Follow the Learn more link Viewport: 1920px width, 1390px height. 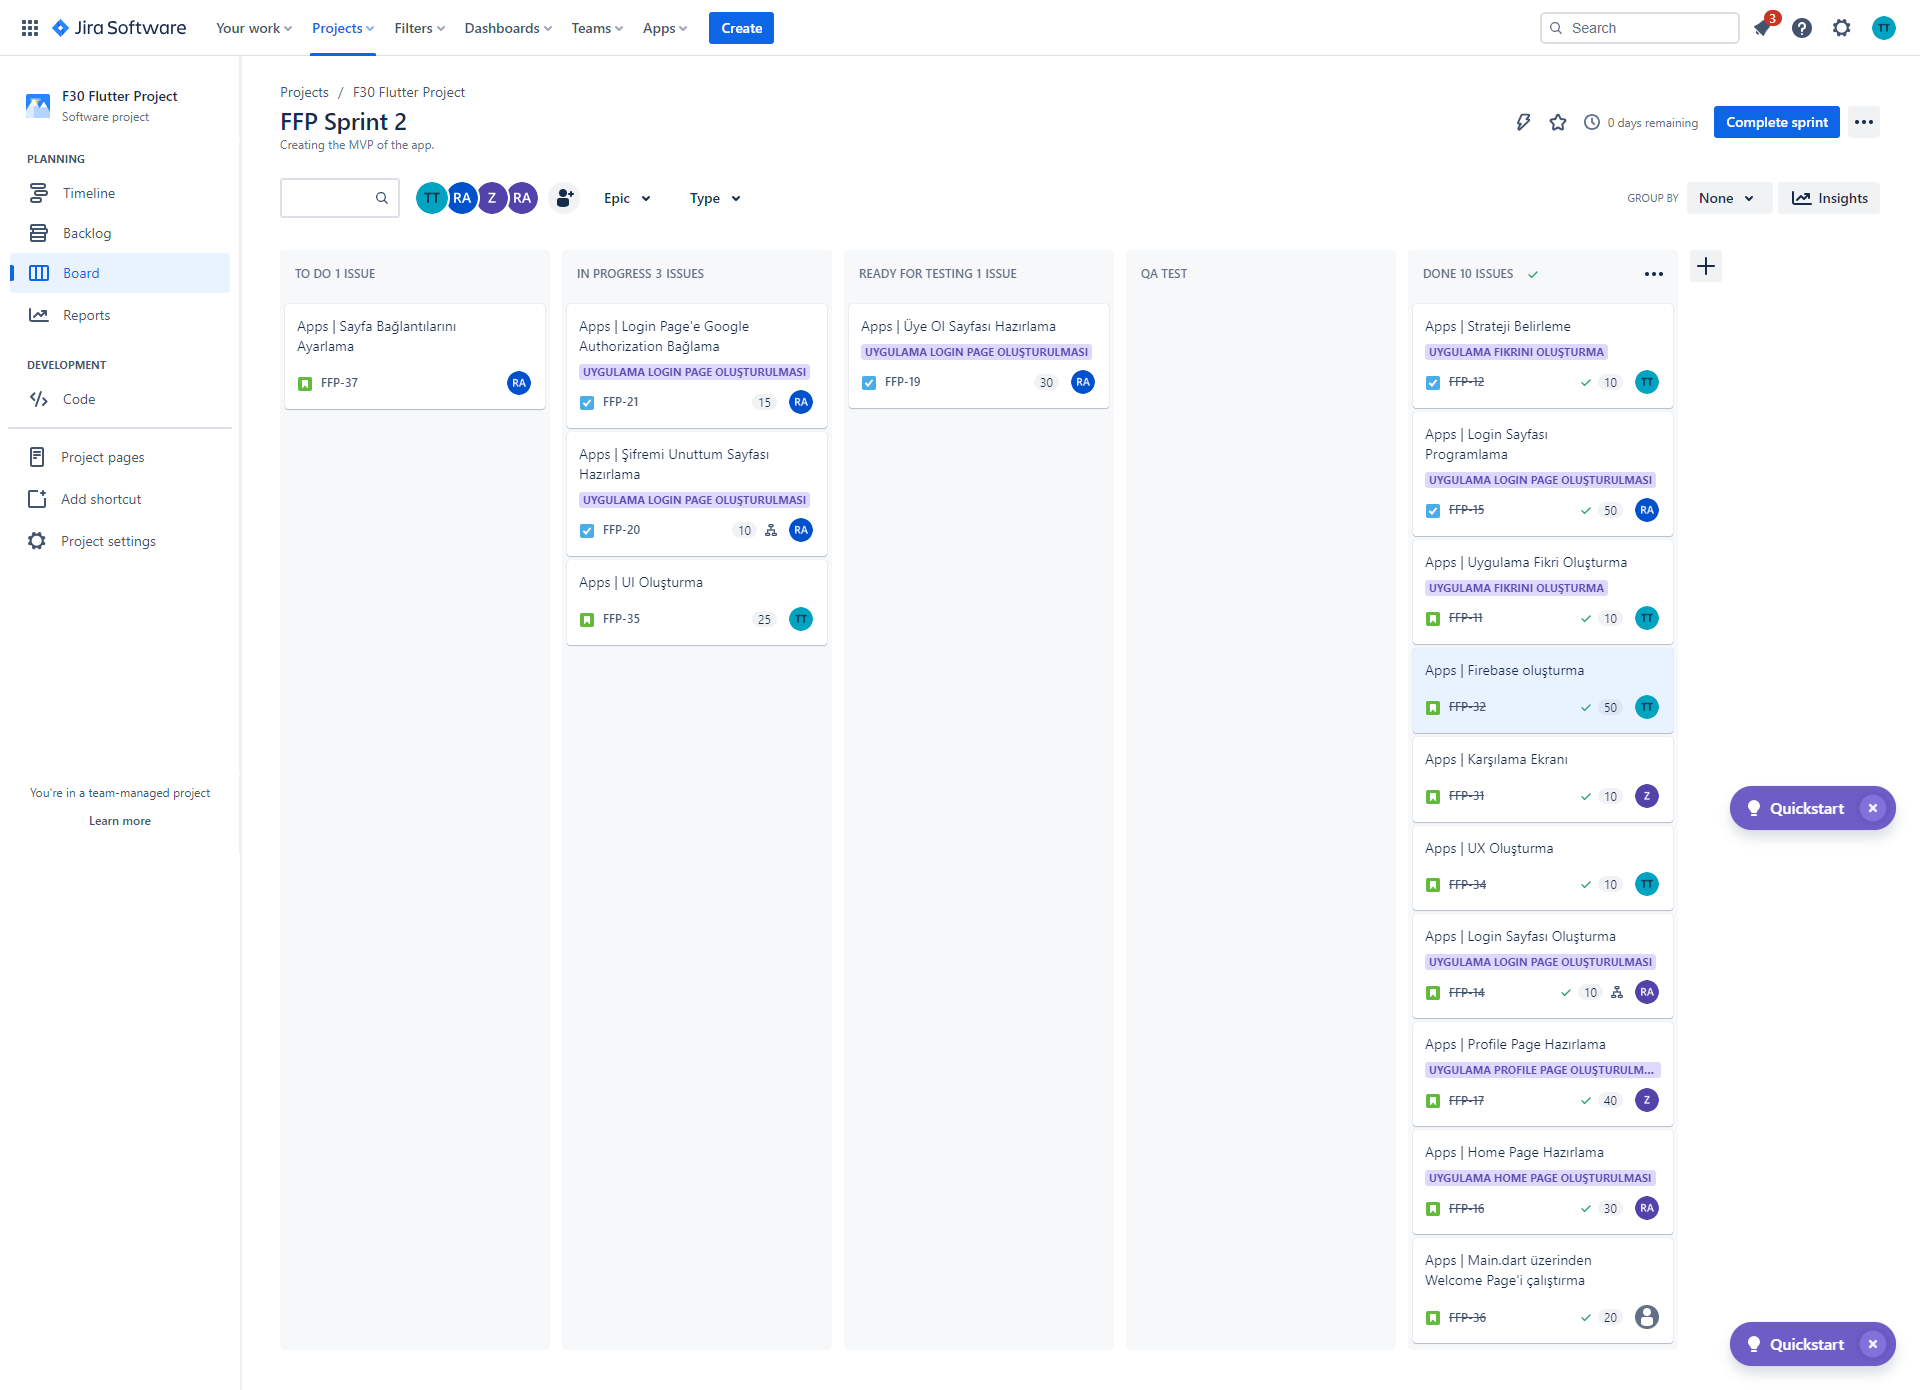click(119, 820)
